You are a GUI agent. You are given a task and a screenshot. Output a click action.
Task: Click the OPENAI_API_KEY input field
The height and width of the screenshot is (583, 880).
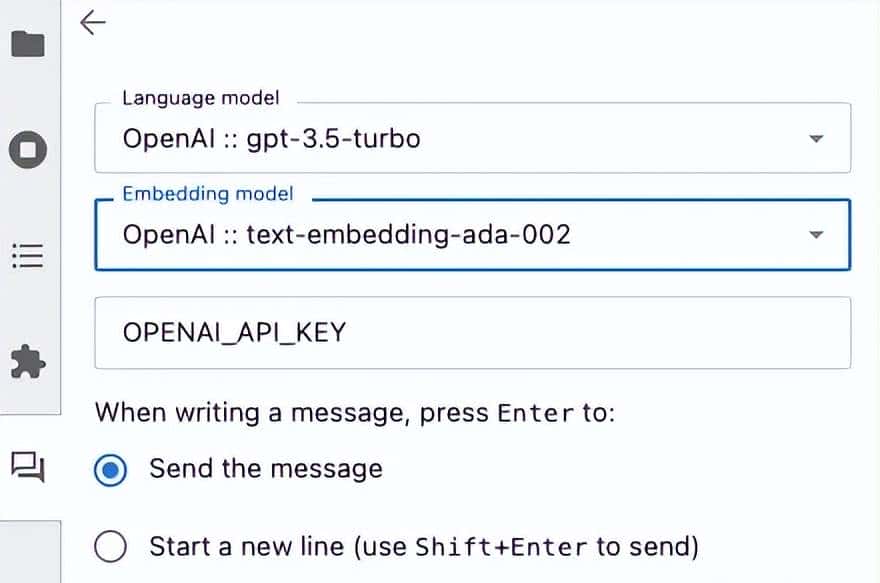pos(472,332)
